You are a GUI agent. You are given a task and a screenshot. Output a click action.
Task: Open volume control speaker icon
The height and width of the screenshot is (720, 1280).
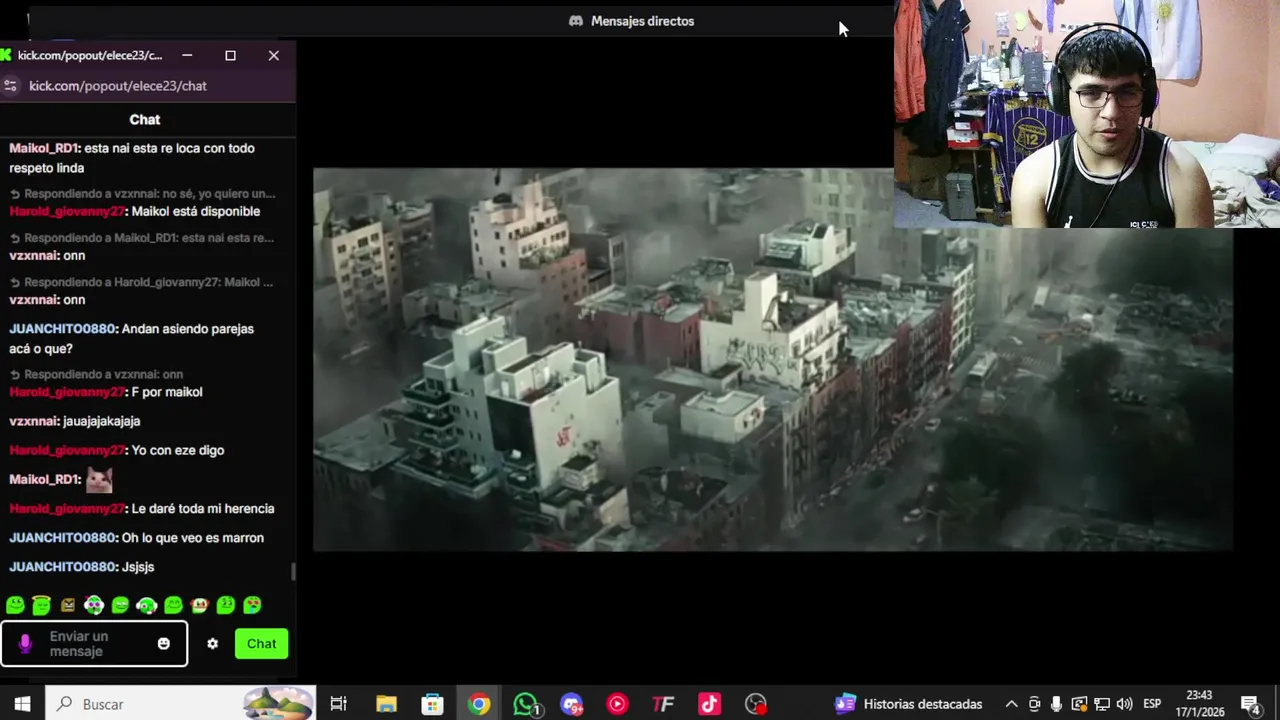tap(1124, 704)
